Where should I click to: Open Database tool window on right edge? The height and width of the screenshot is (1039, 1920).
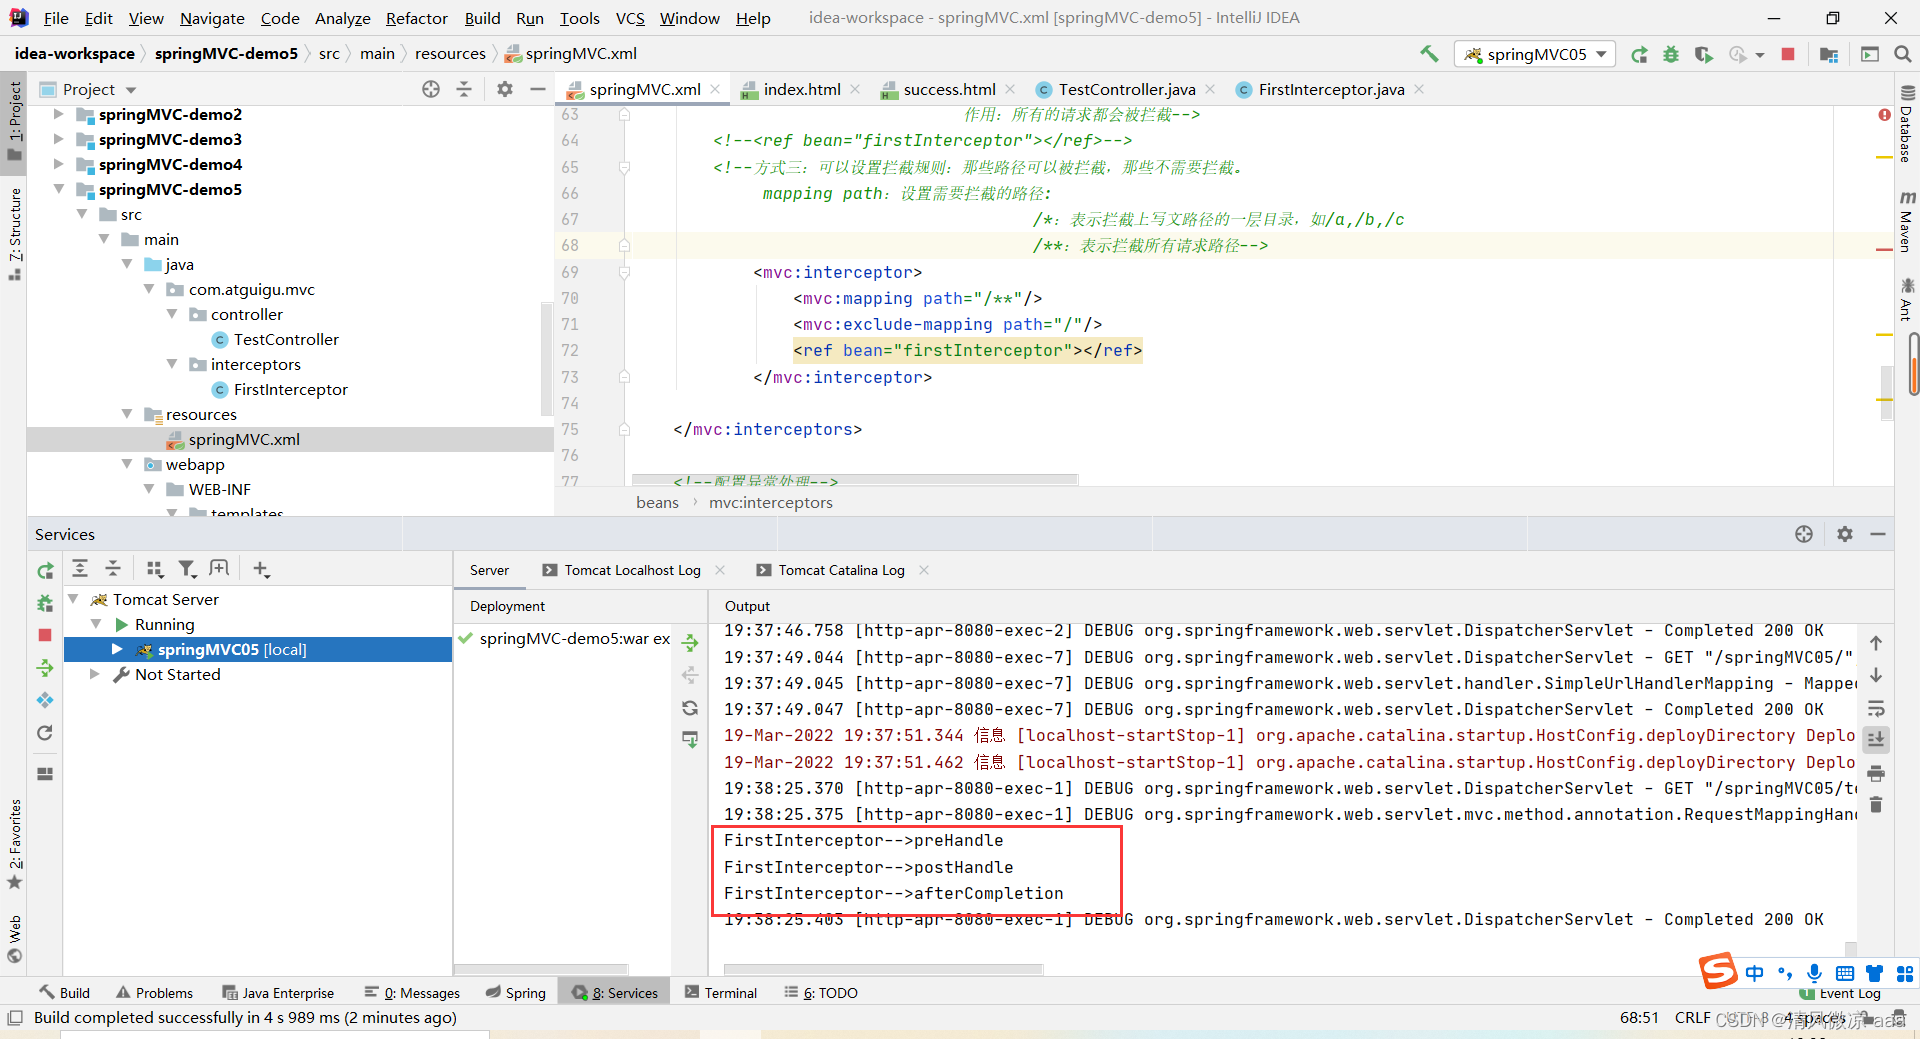pos(1906,125)
